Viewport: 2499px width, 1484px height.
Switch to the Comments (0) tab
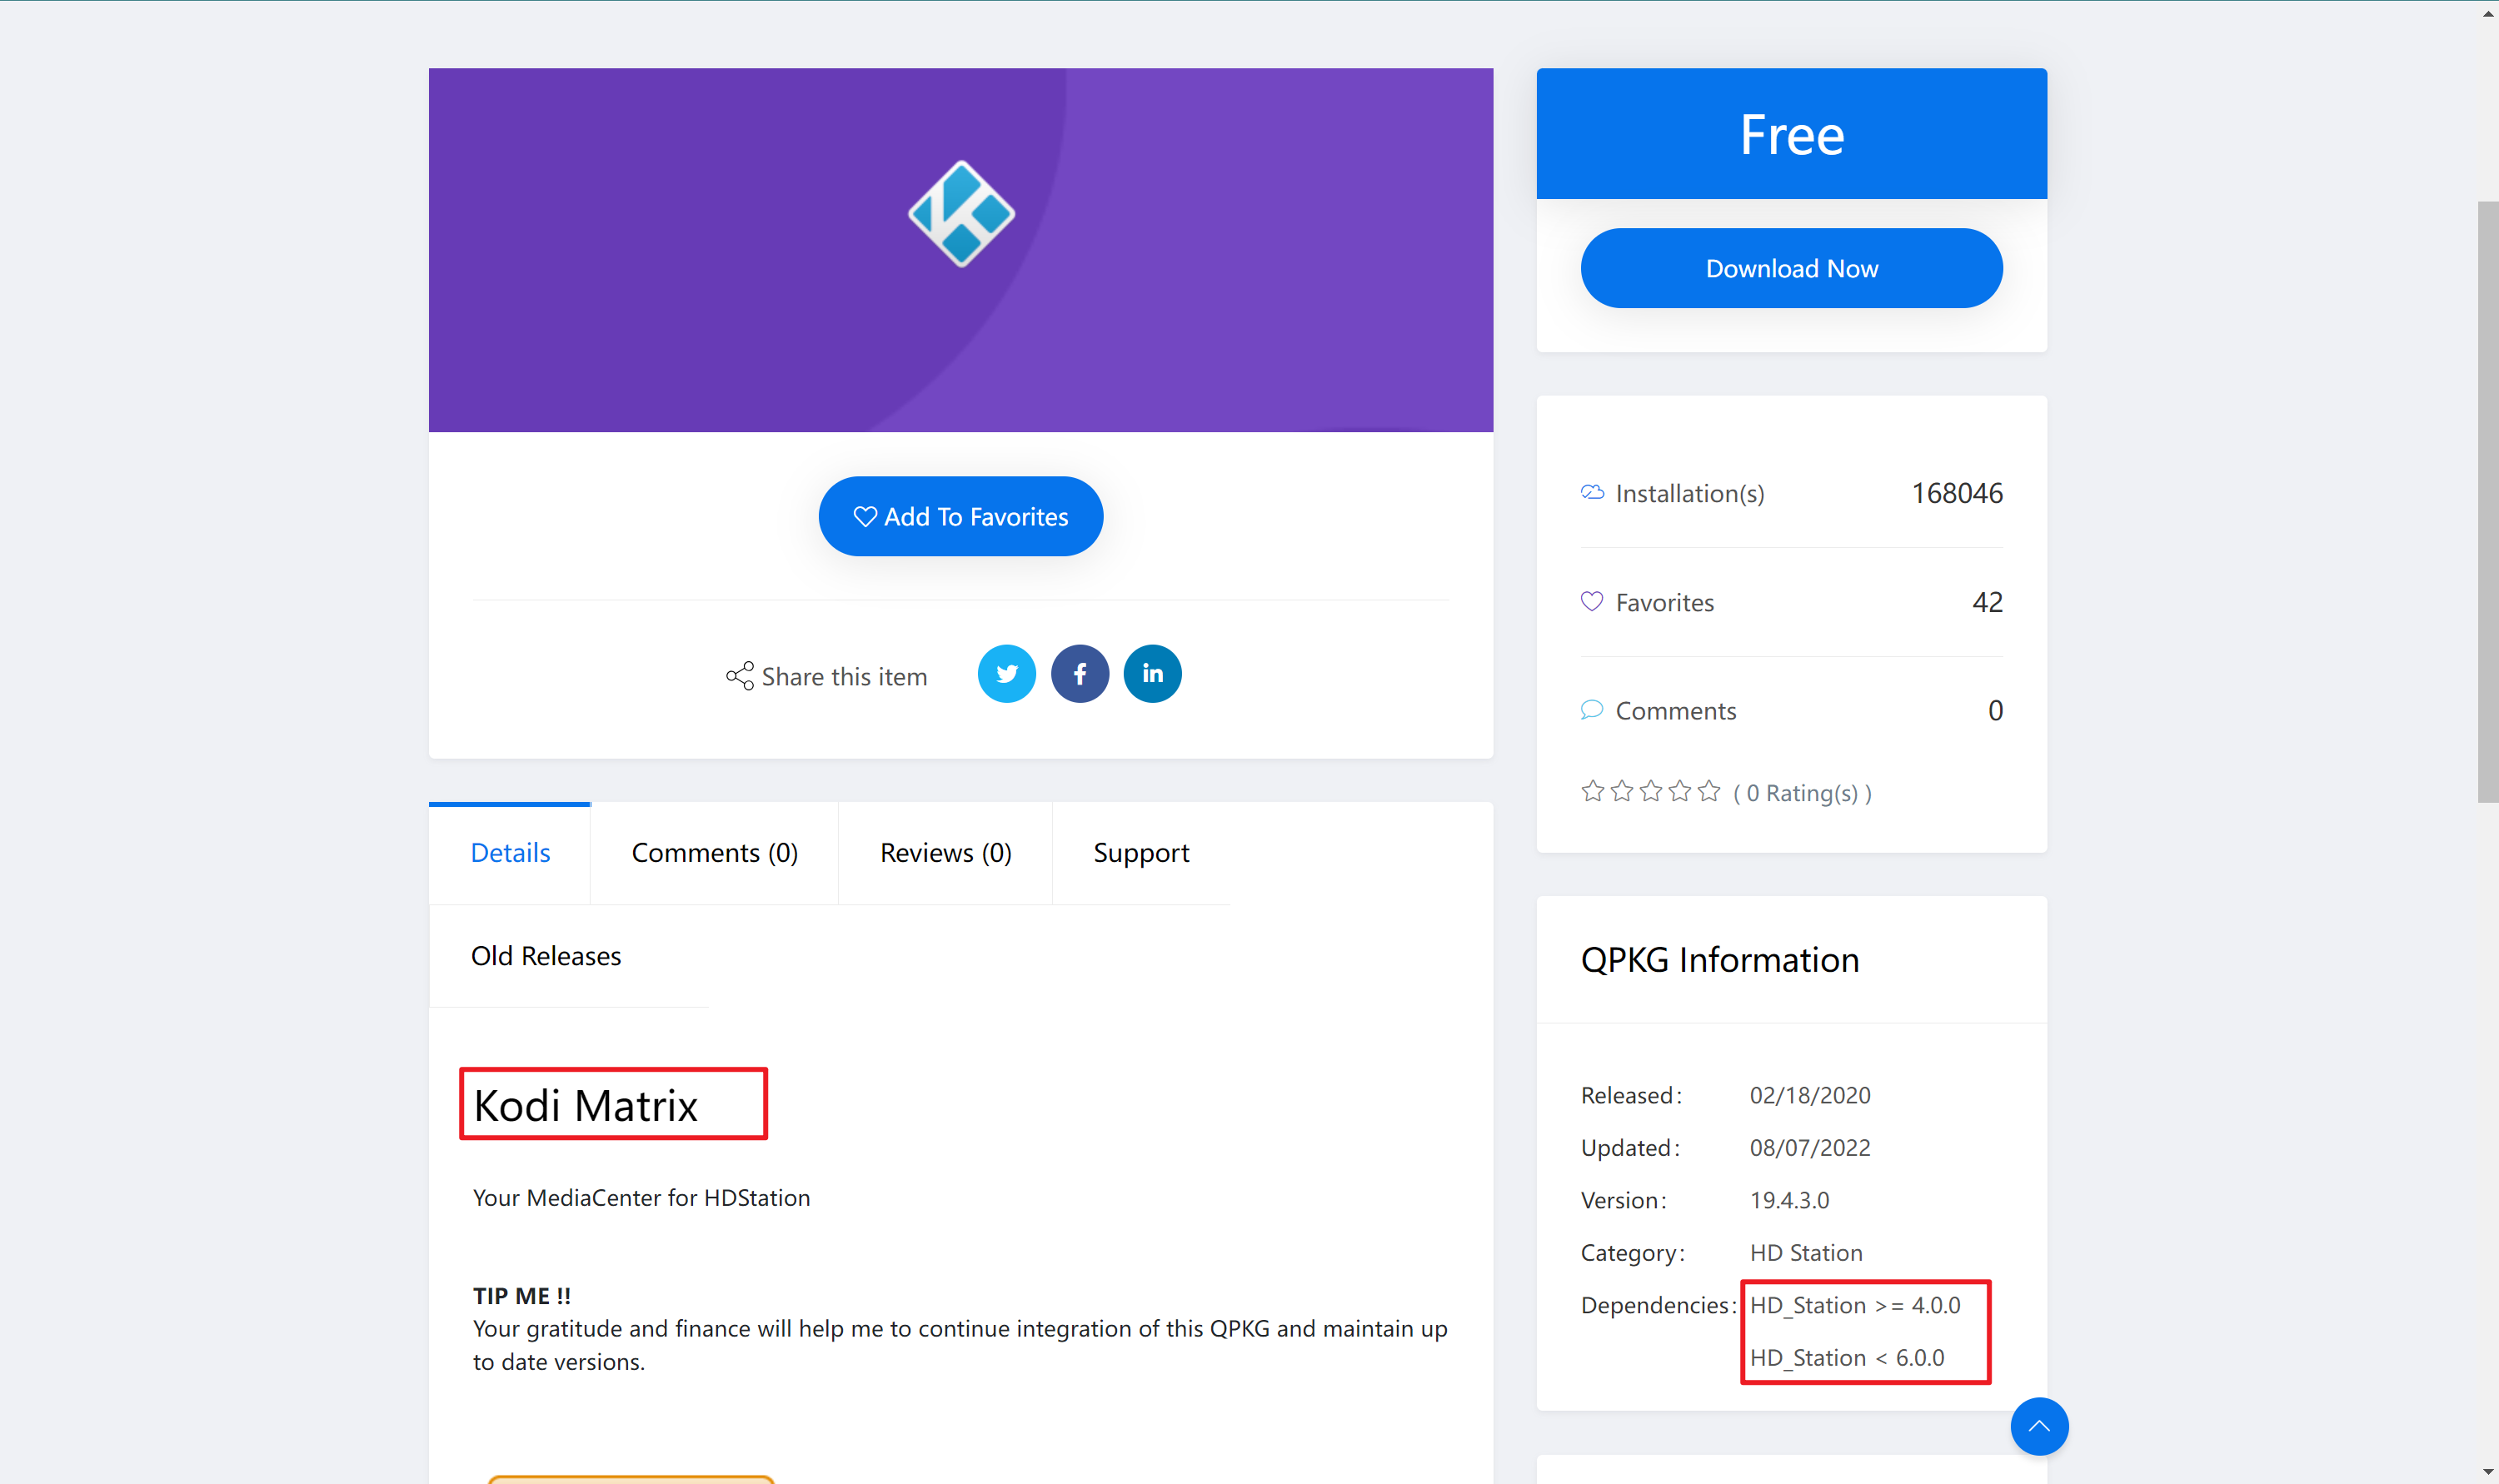tap(714, 853)
